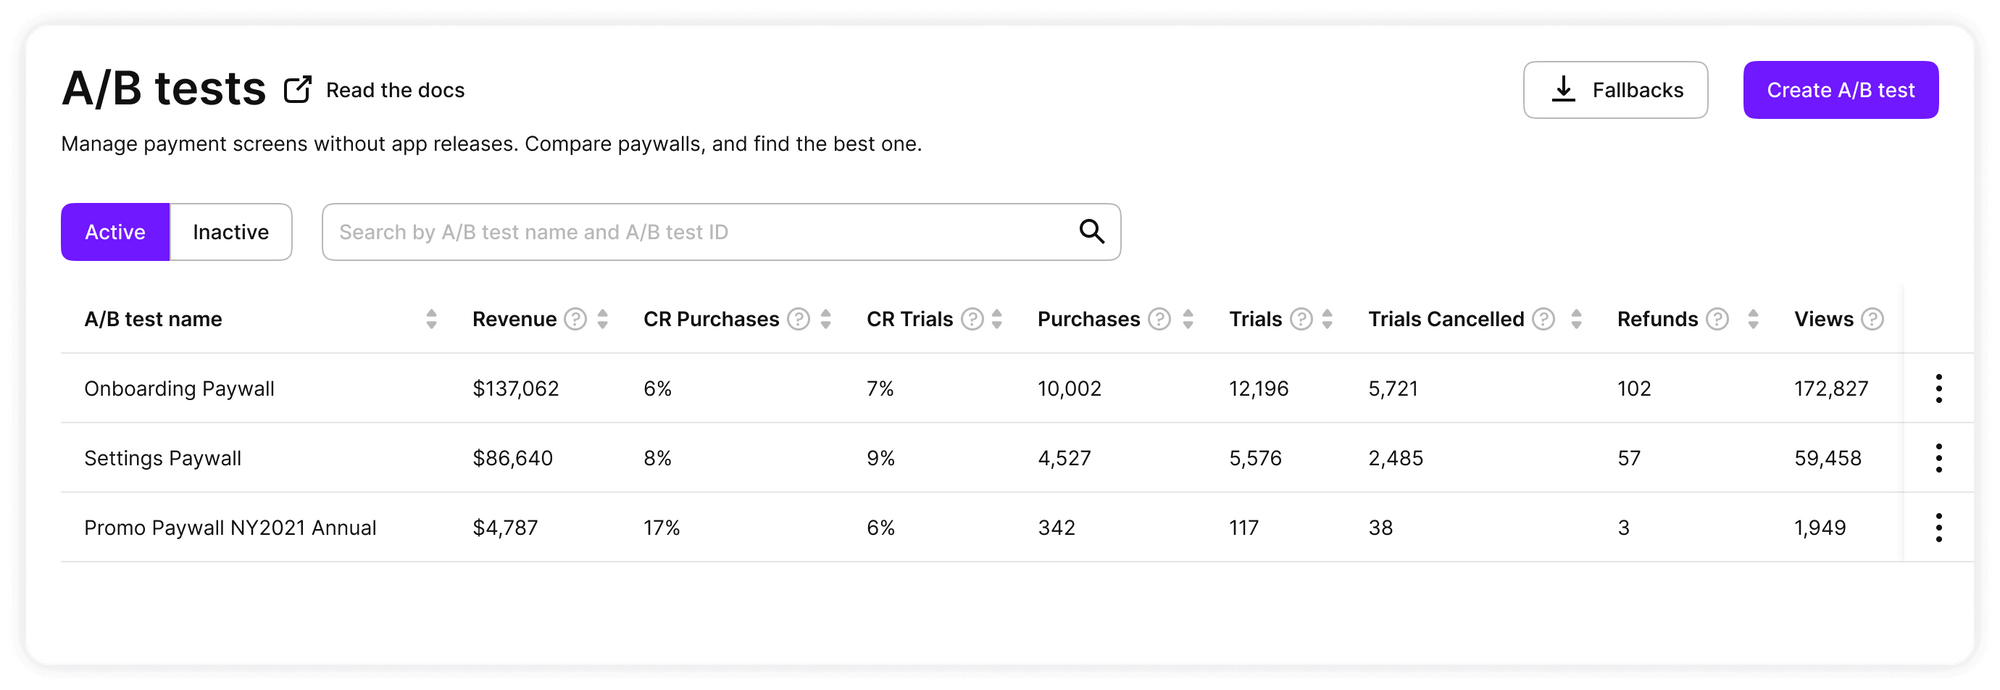Open the Read the docs link

pyautogui.click(x=394, y=90)
